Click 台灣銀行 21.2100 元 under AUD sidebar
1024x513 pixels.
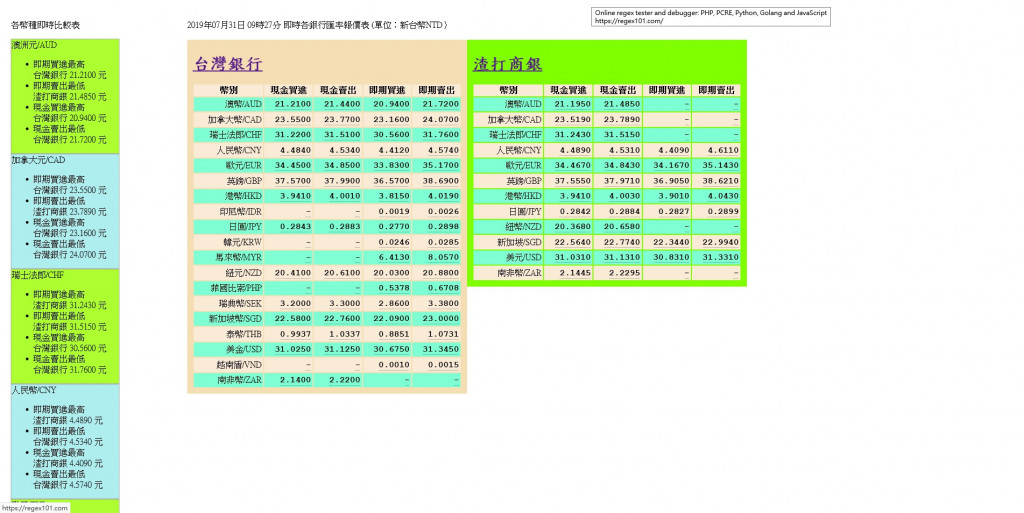[x=70, y=75]
